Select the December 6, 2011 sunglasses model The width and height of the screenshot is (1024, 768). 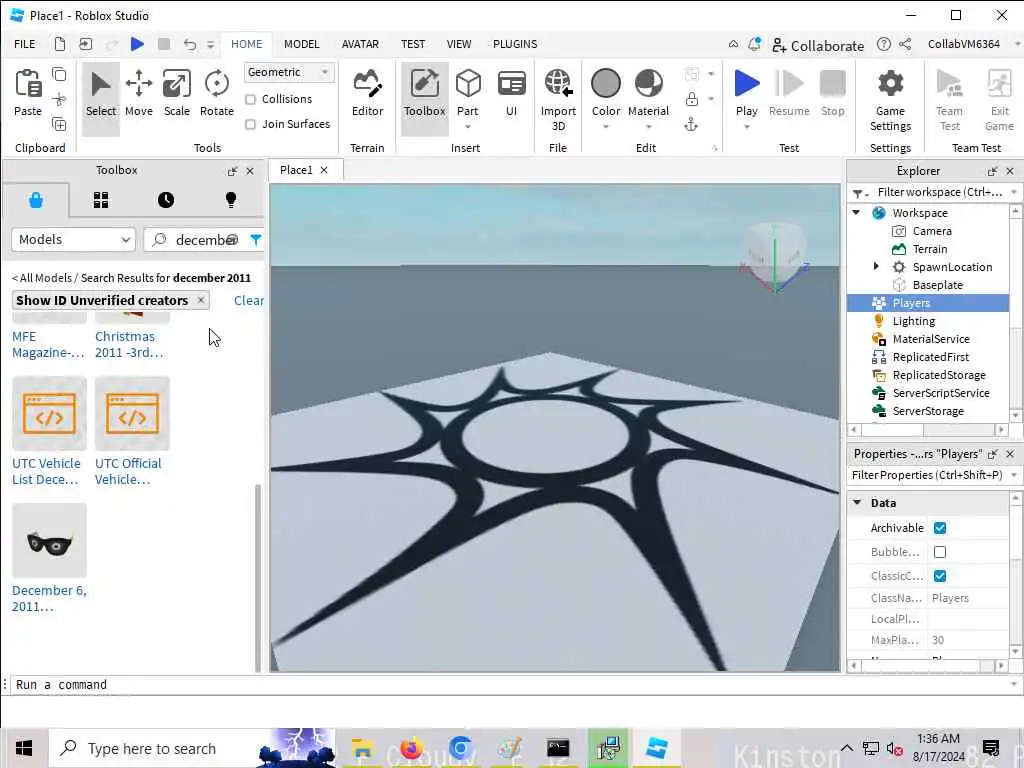(x=49, y=558)
